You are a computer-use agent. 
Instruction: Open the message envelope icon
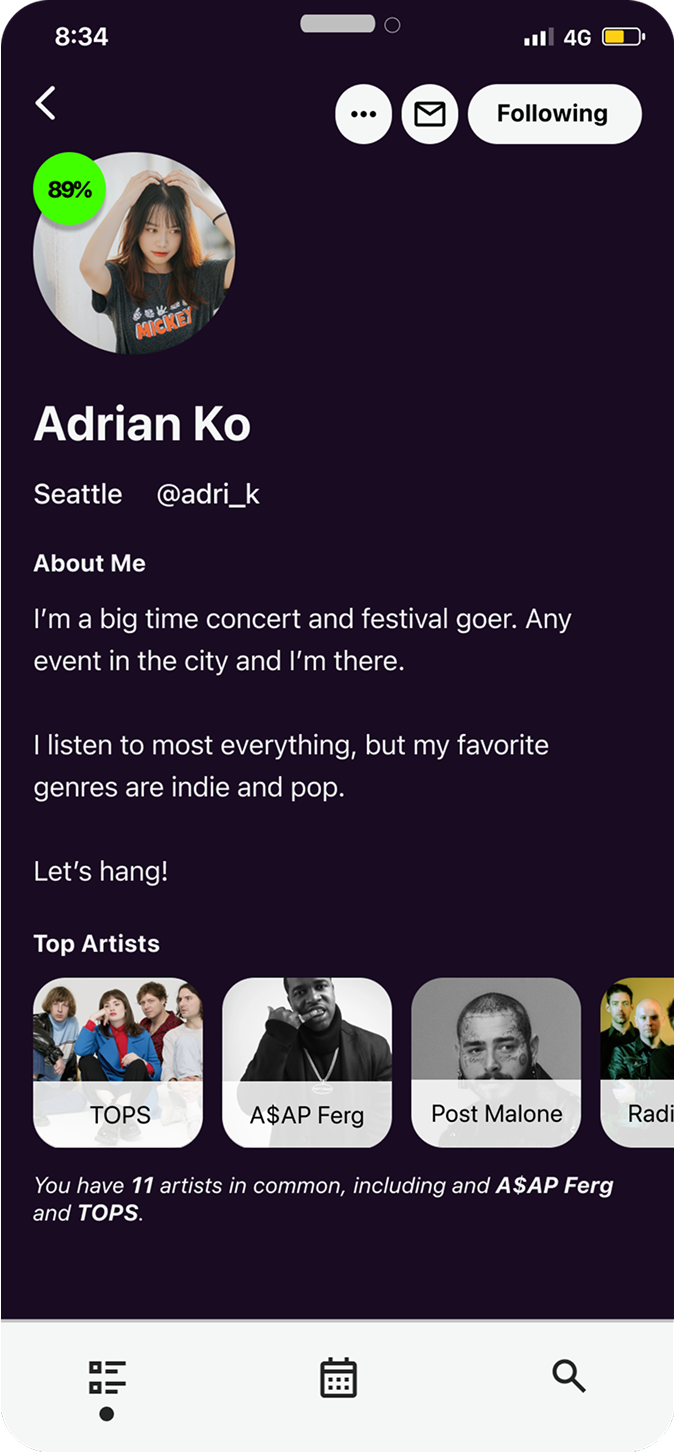[x=429, y=114]
